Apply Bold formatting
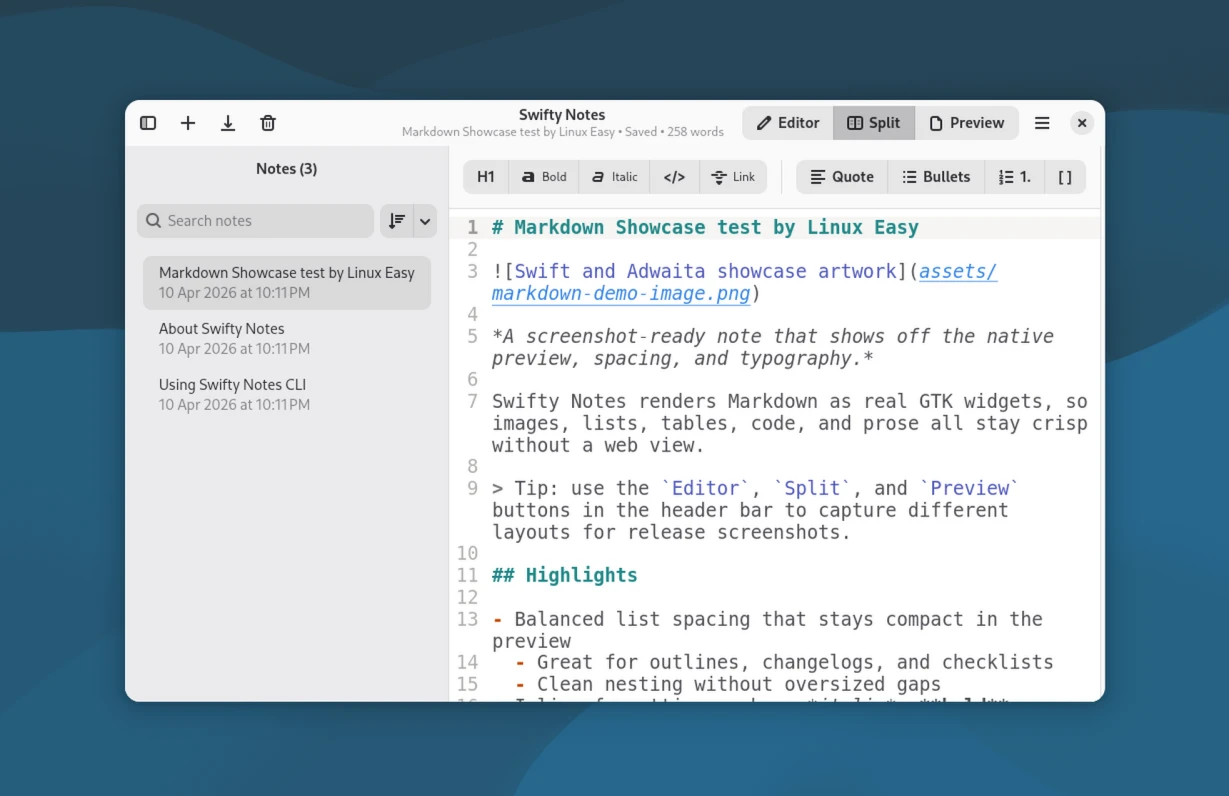Viewport: 1229px width, 796px height. tap(544, 177)
